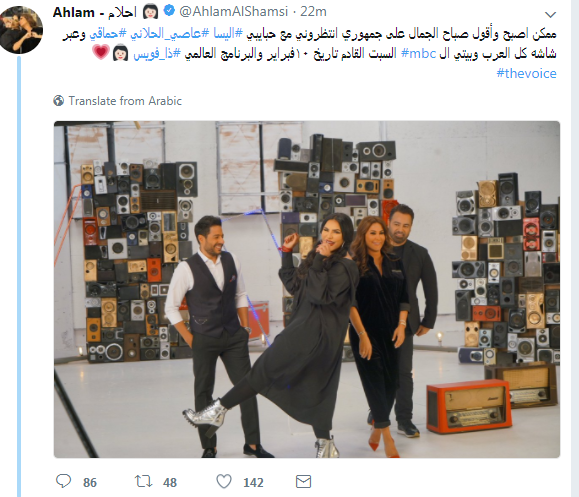Open the tweet options chevron menu
The width and height of the screenshot is (579, 497).
(x=550, y=15)
